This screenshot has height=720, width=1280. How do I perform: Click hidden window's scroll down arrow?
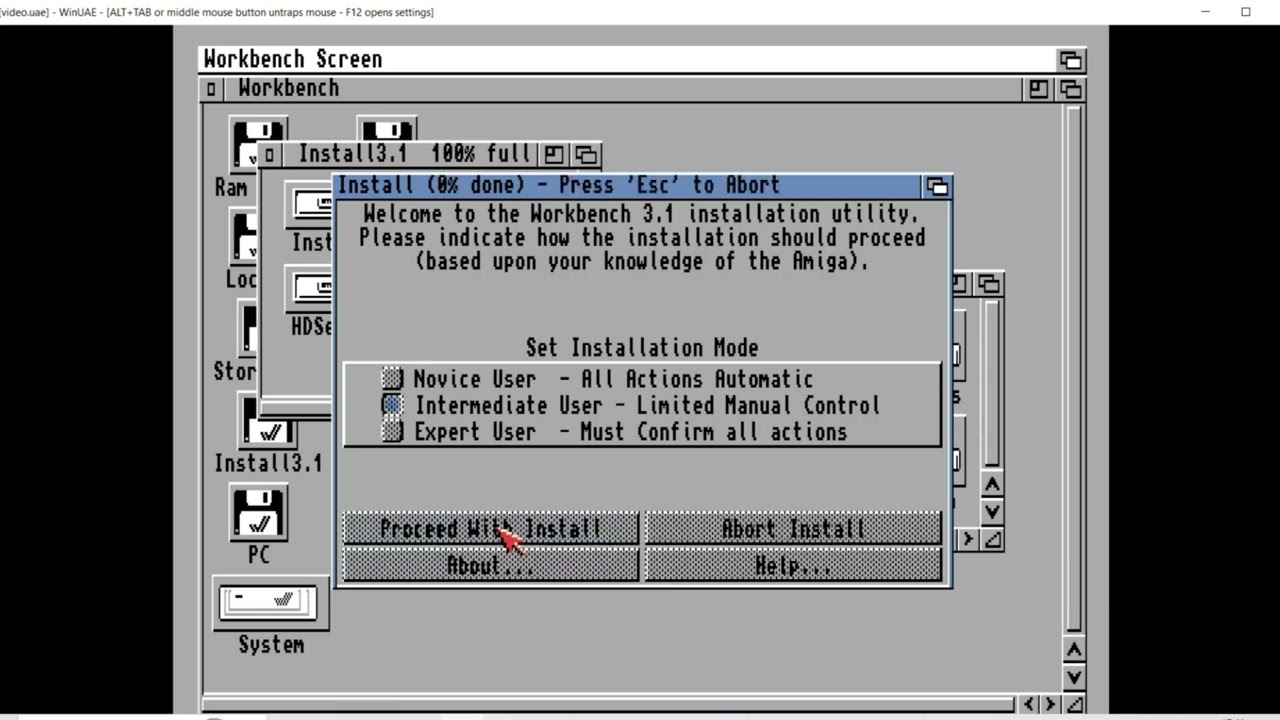992,512
